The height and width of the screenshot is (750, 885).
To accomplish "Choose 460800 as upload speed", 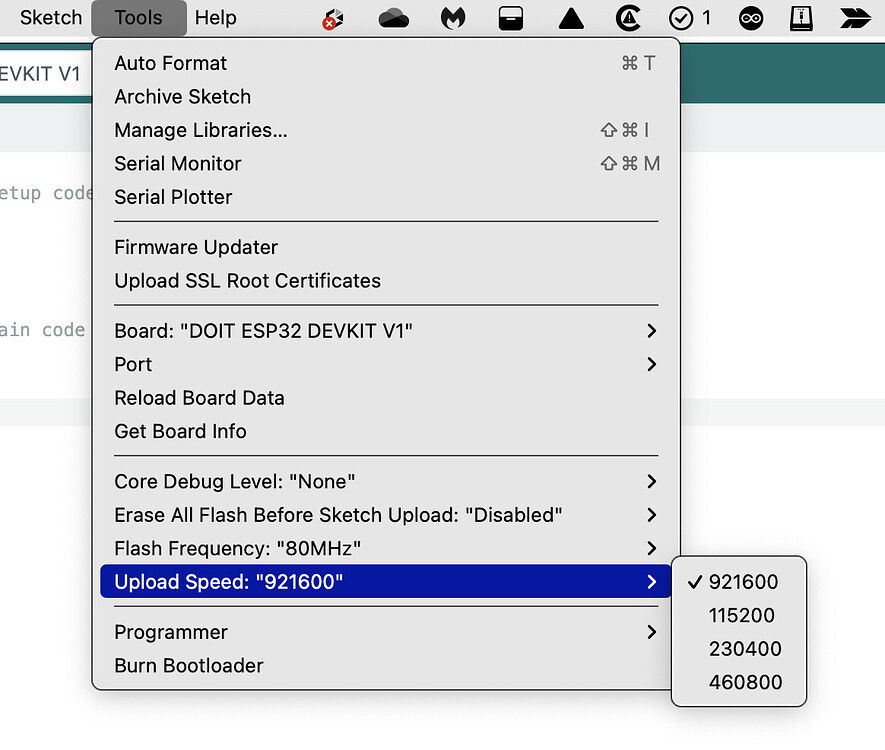I will [741, 682].
